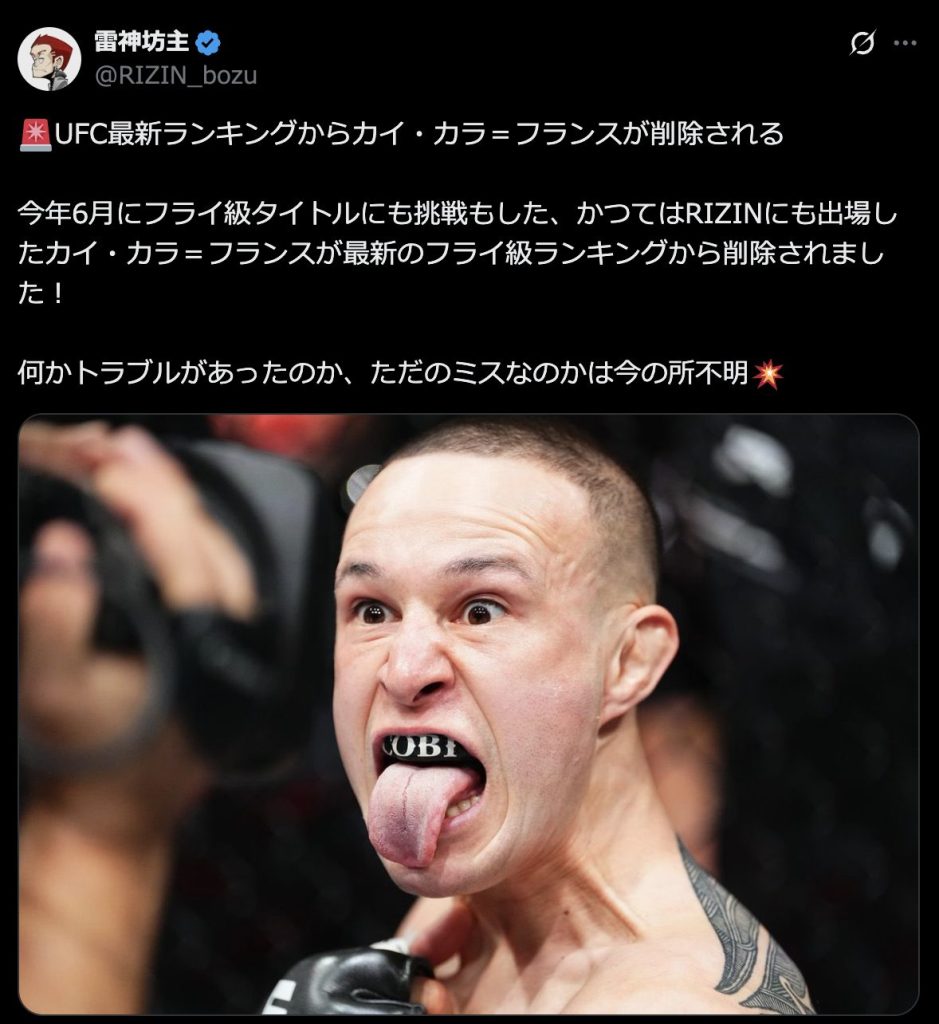939x1024 pixels.
Task: Click the fighter's black mouthguard in photo
Action: 425,748
